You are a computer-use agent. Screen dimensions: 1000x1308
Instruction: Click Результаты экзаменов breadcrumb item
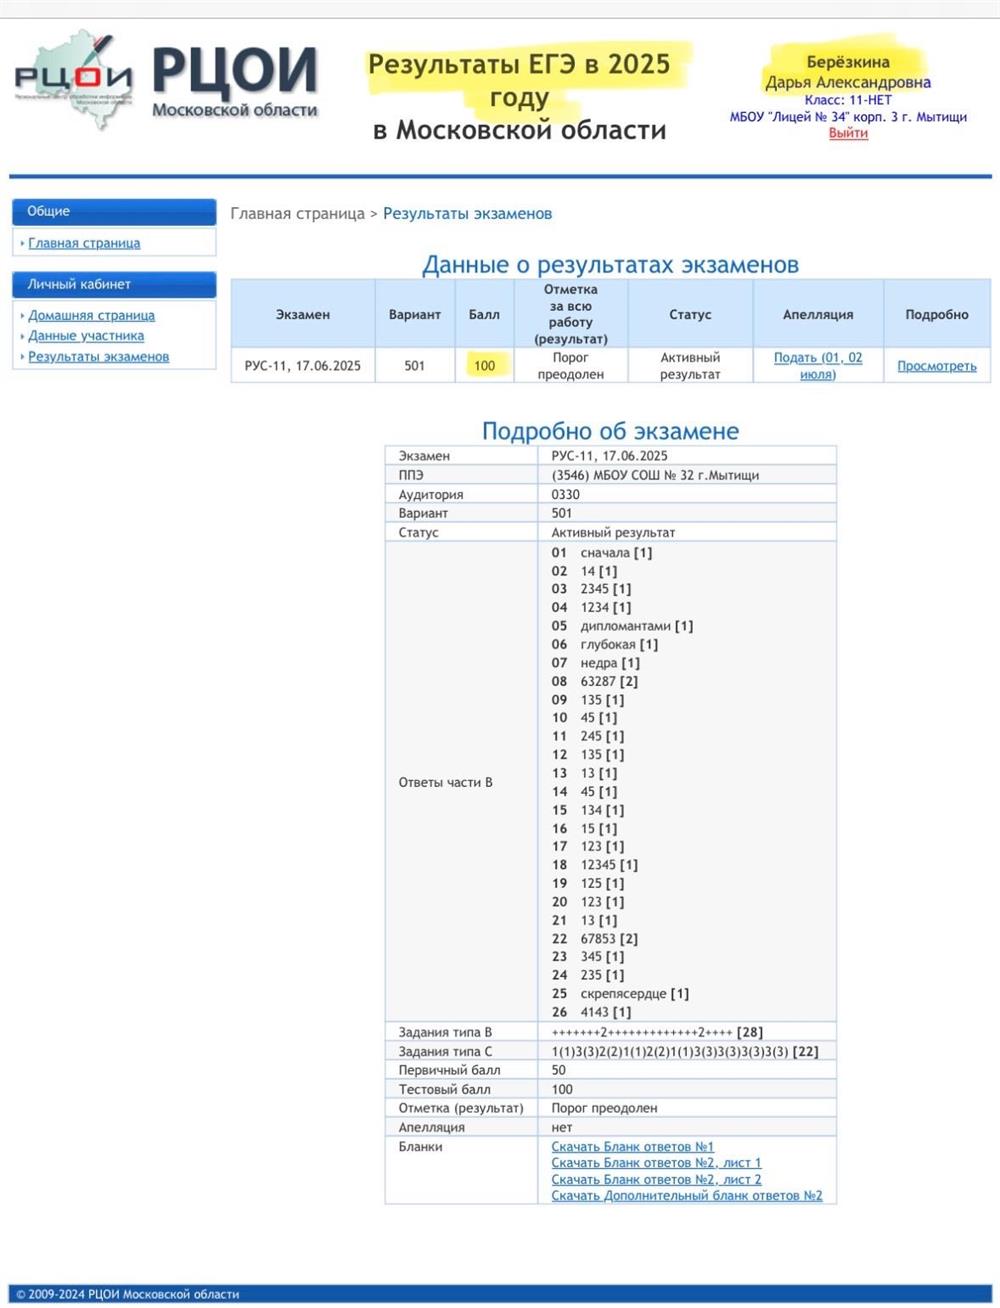click(467, 213)
